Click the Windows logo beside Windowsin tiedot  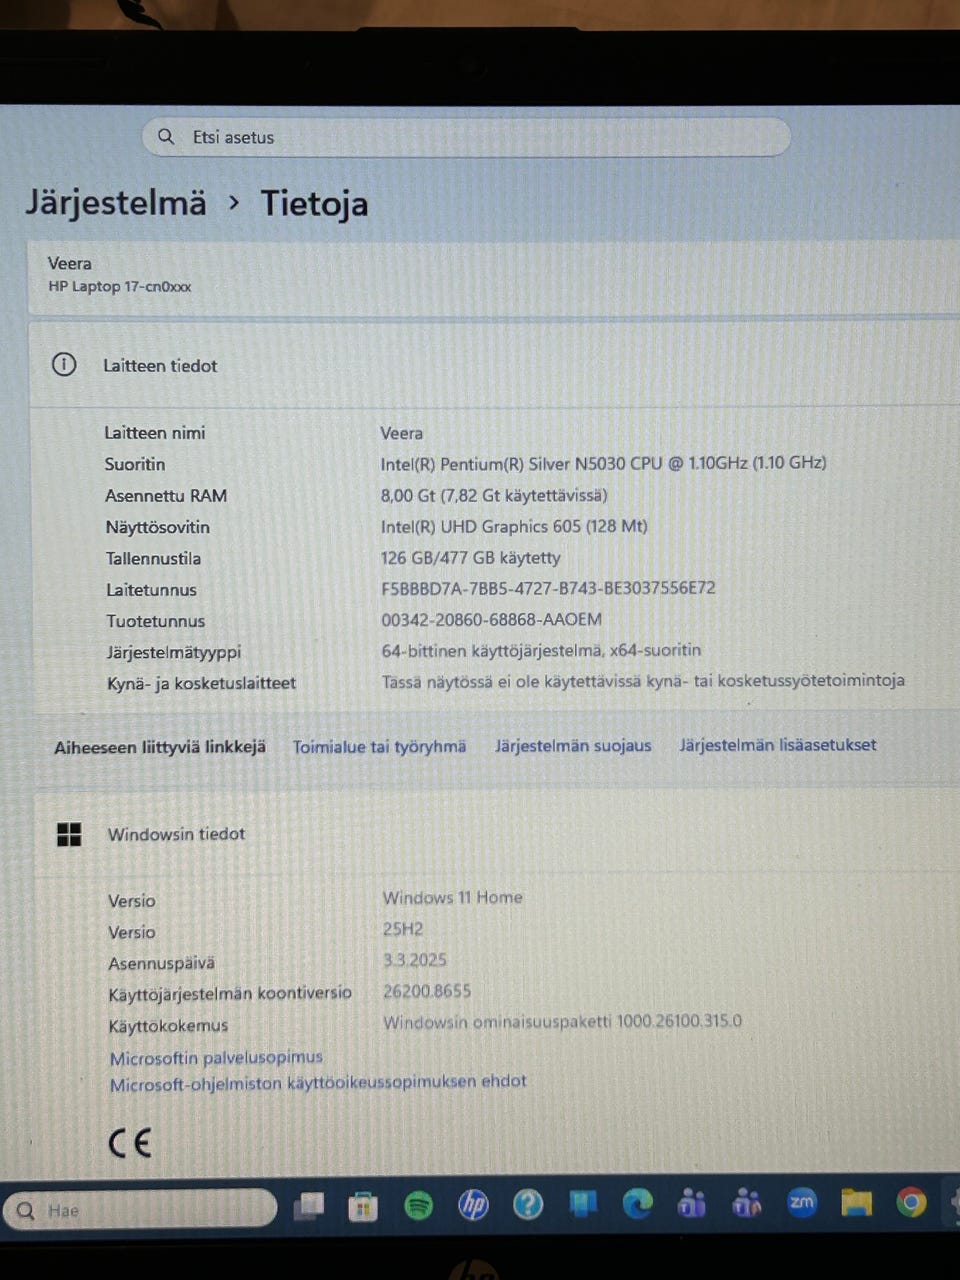(69, 834)
